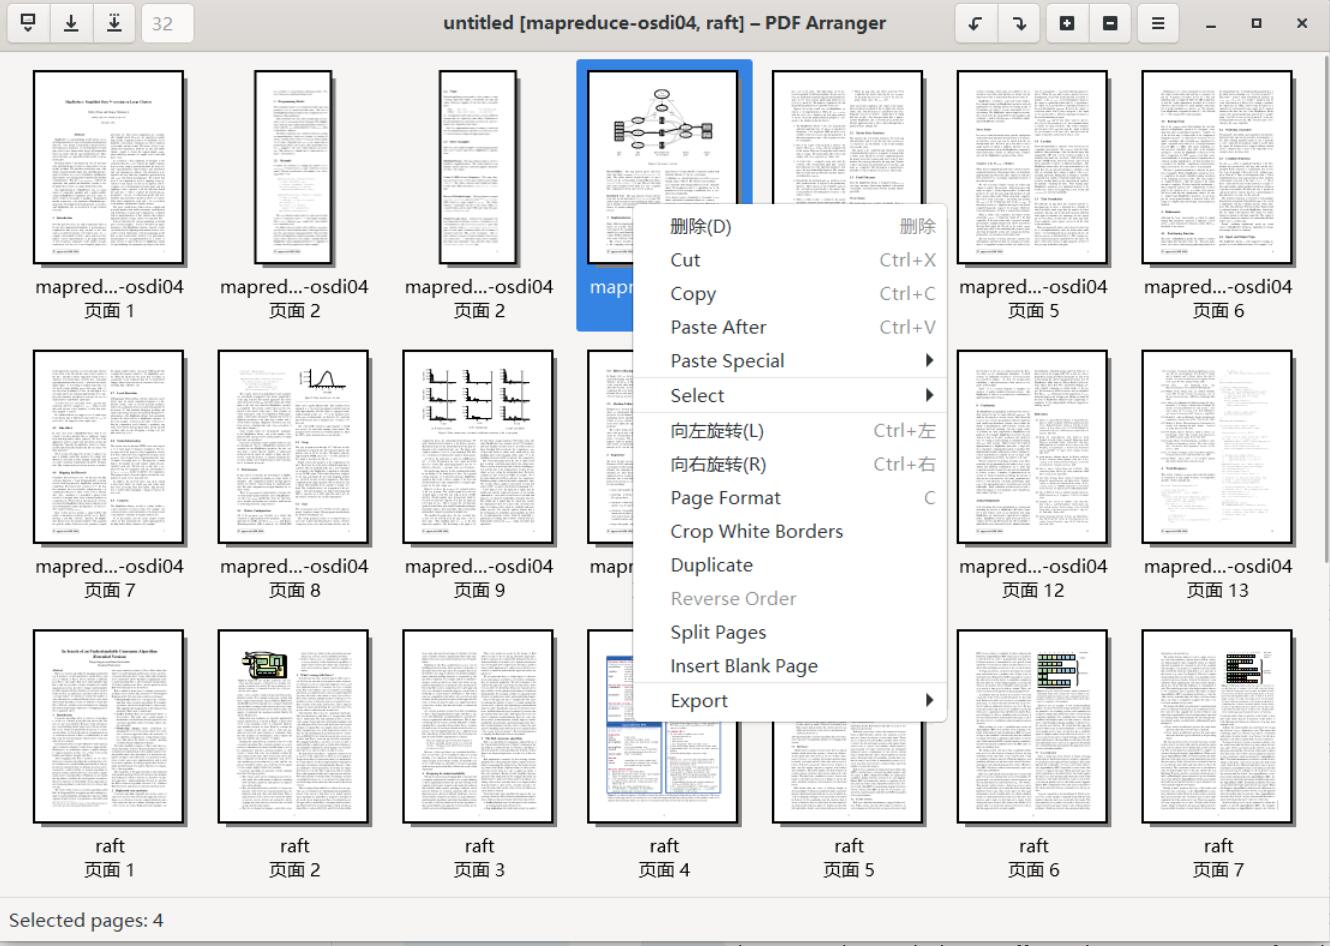This screenshot has width=1330, height=946.
Task: Choose Duplicate from the context menu
Action: [711, 565]
